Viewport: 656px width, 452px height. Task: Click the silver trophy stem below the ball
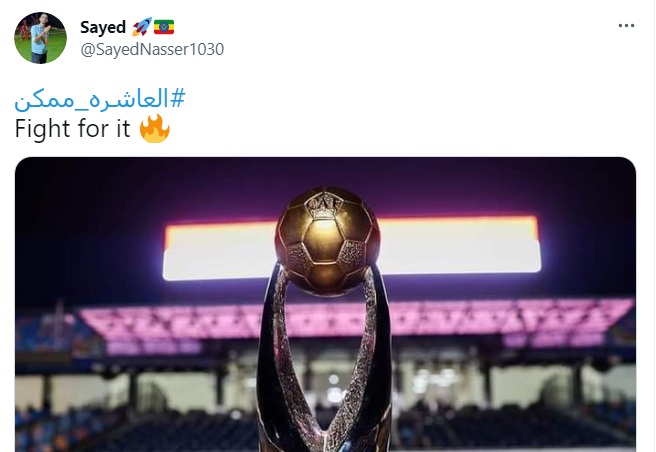pyautogui.click(x=324, y=368)
